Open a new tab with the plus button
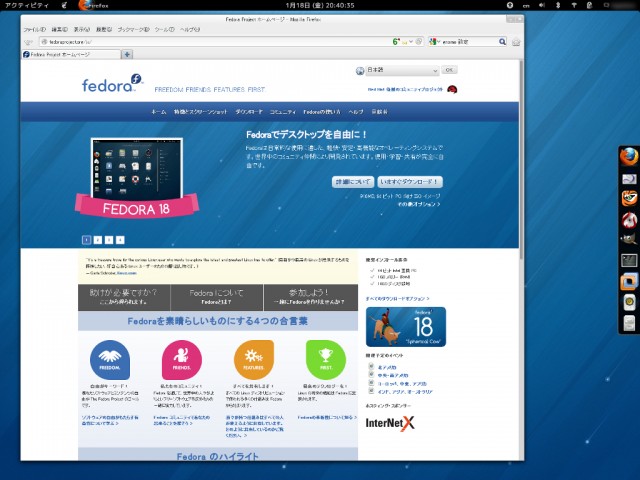The image size is (640, 480). pos(127,54)
